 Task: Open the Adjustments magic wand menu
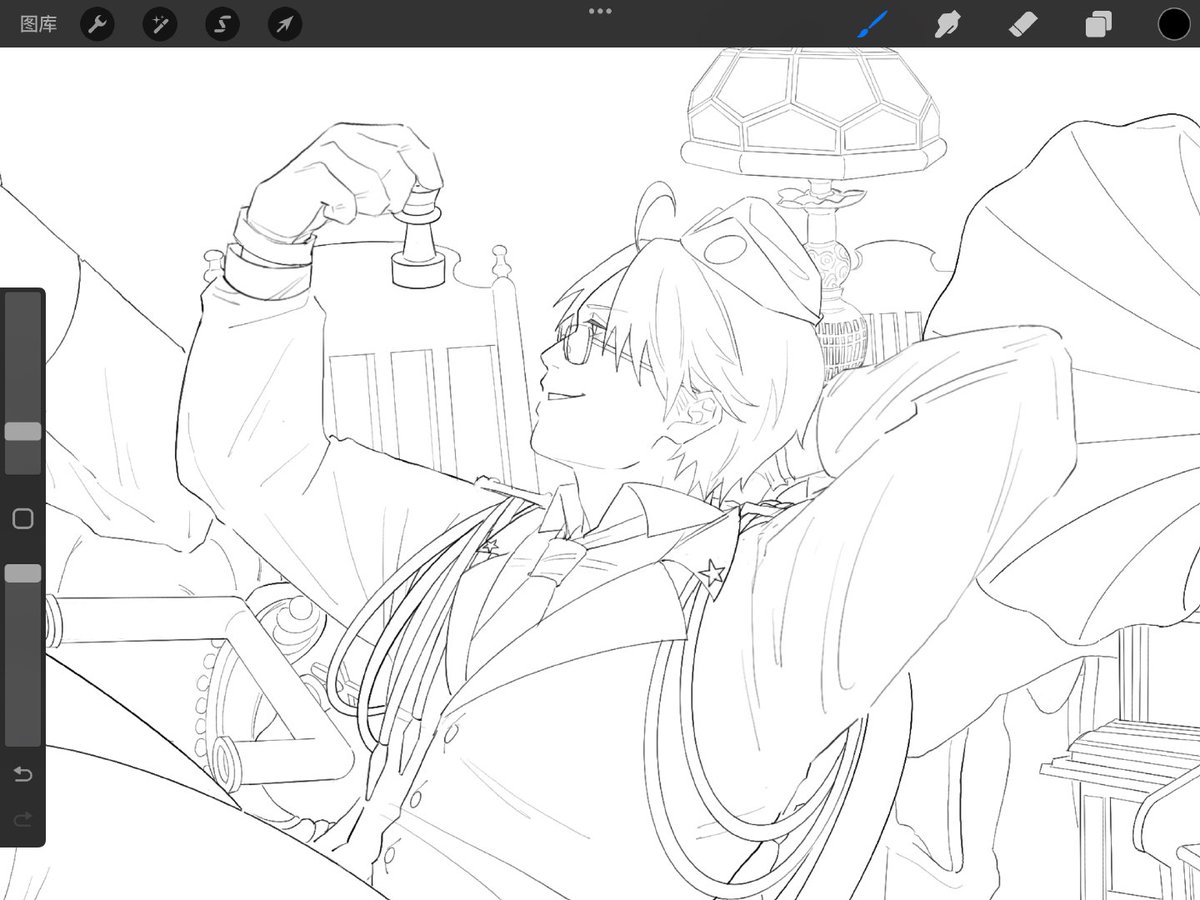pyautogui.click(x=160, y=24)
